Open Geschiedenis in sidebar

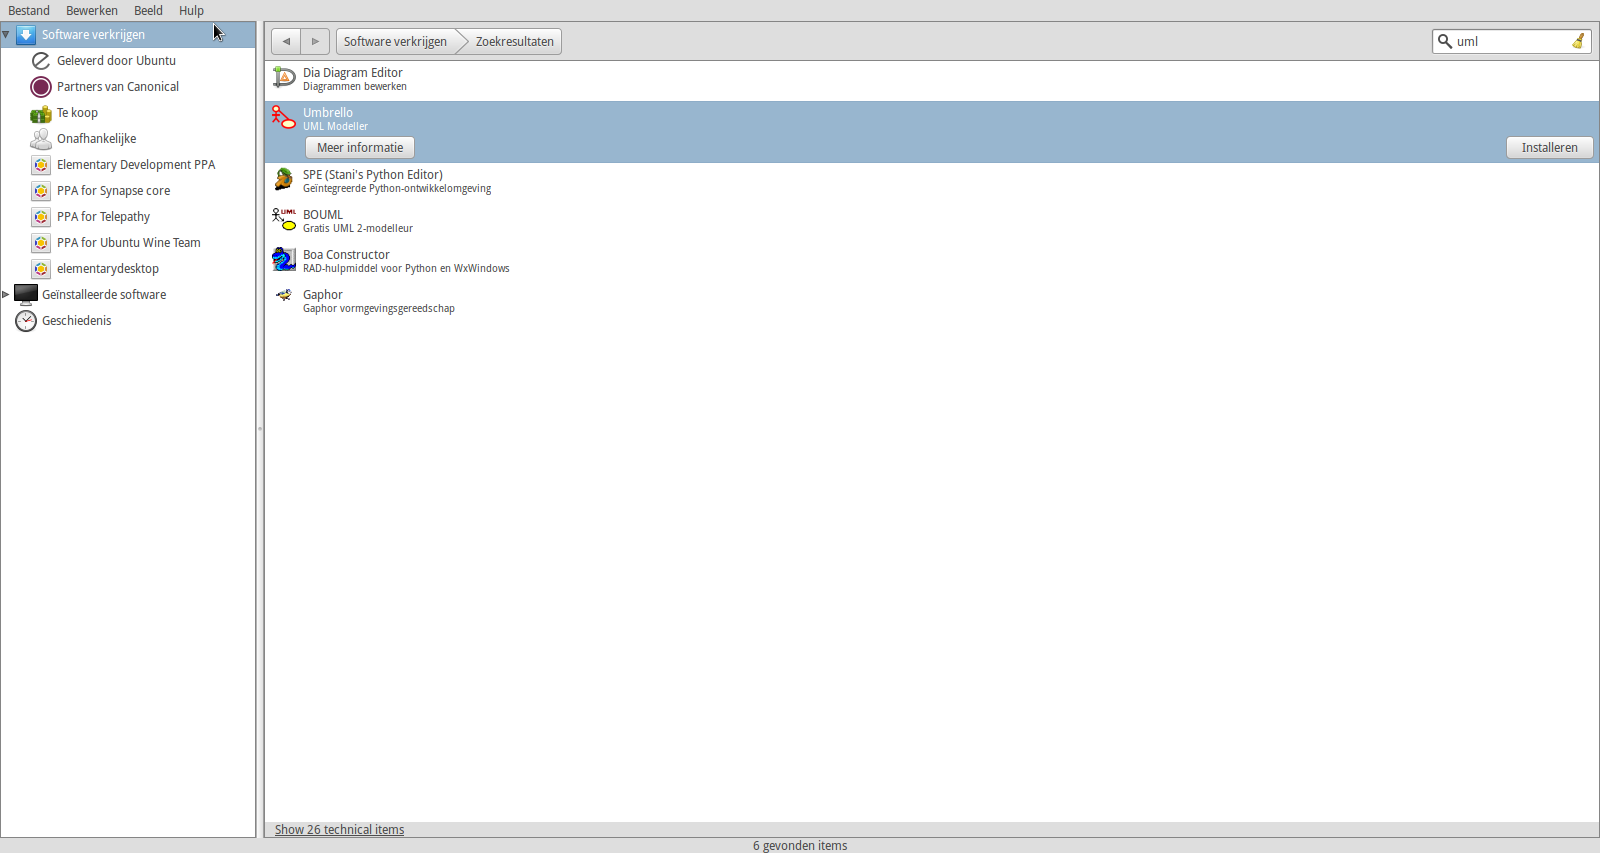(x=76, y=321)
